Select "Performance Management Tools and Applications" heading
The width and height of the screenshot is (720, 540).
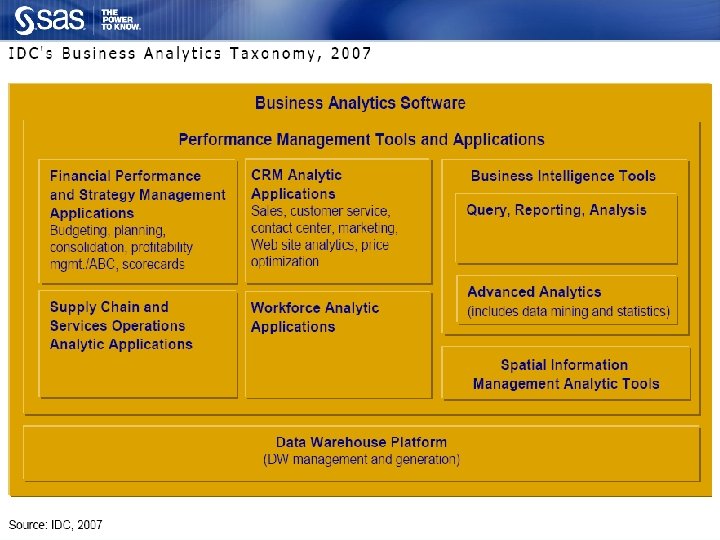click(361, 140)
